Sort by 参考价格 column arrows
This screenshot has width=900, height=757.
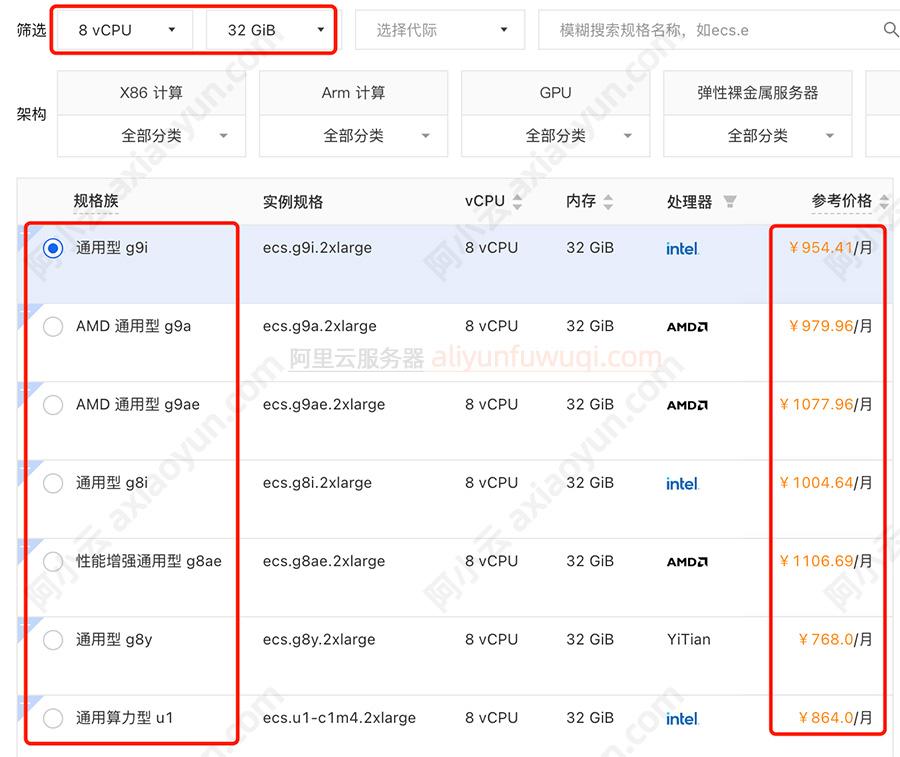click(x=885, y=201)
